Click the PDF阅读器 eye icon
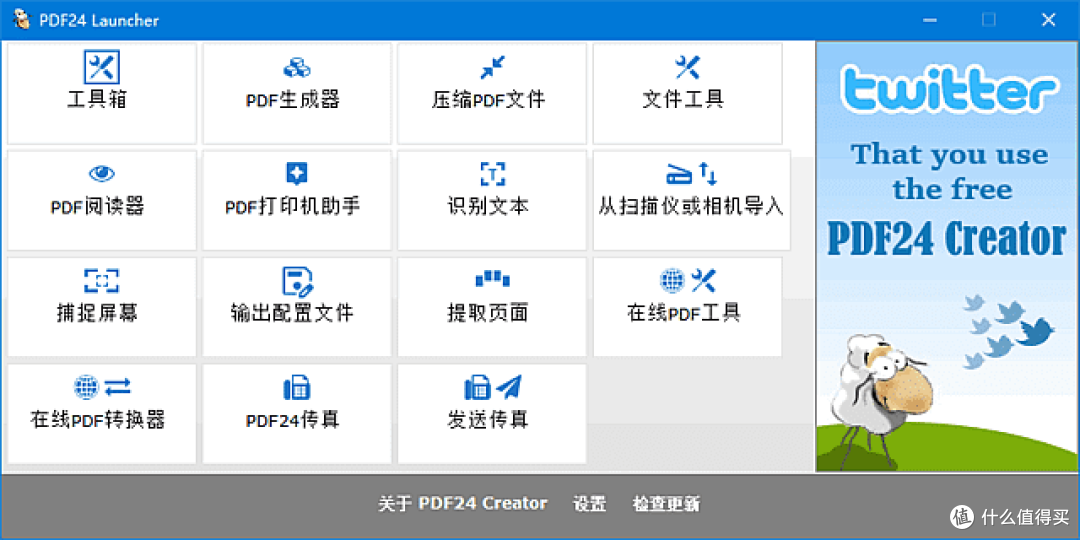This screenshot has height=540, width=1080. [102, 174]
